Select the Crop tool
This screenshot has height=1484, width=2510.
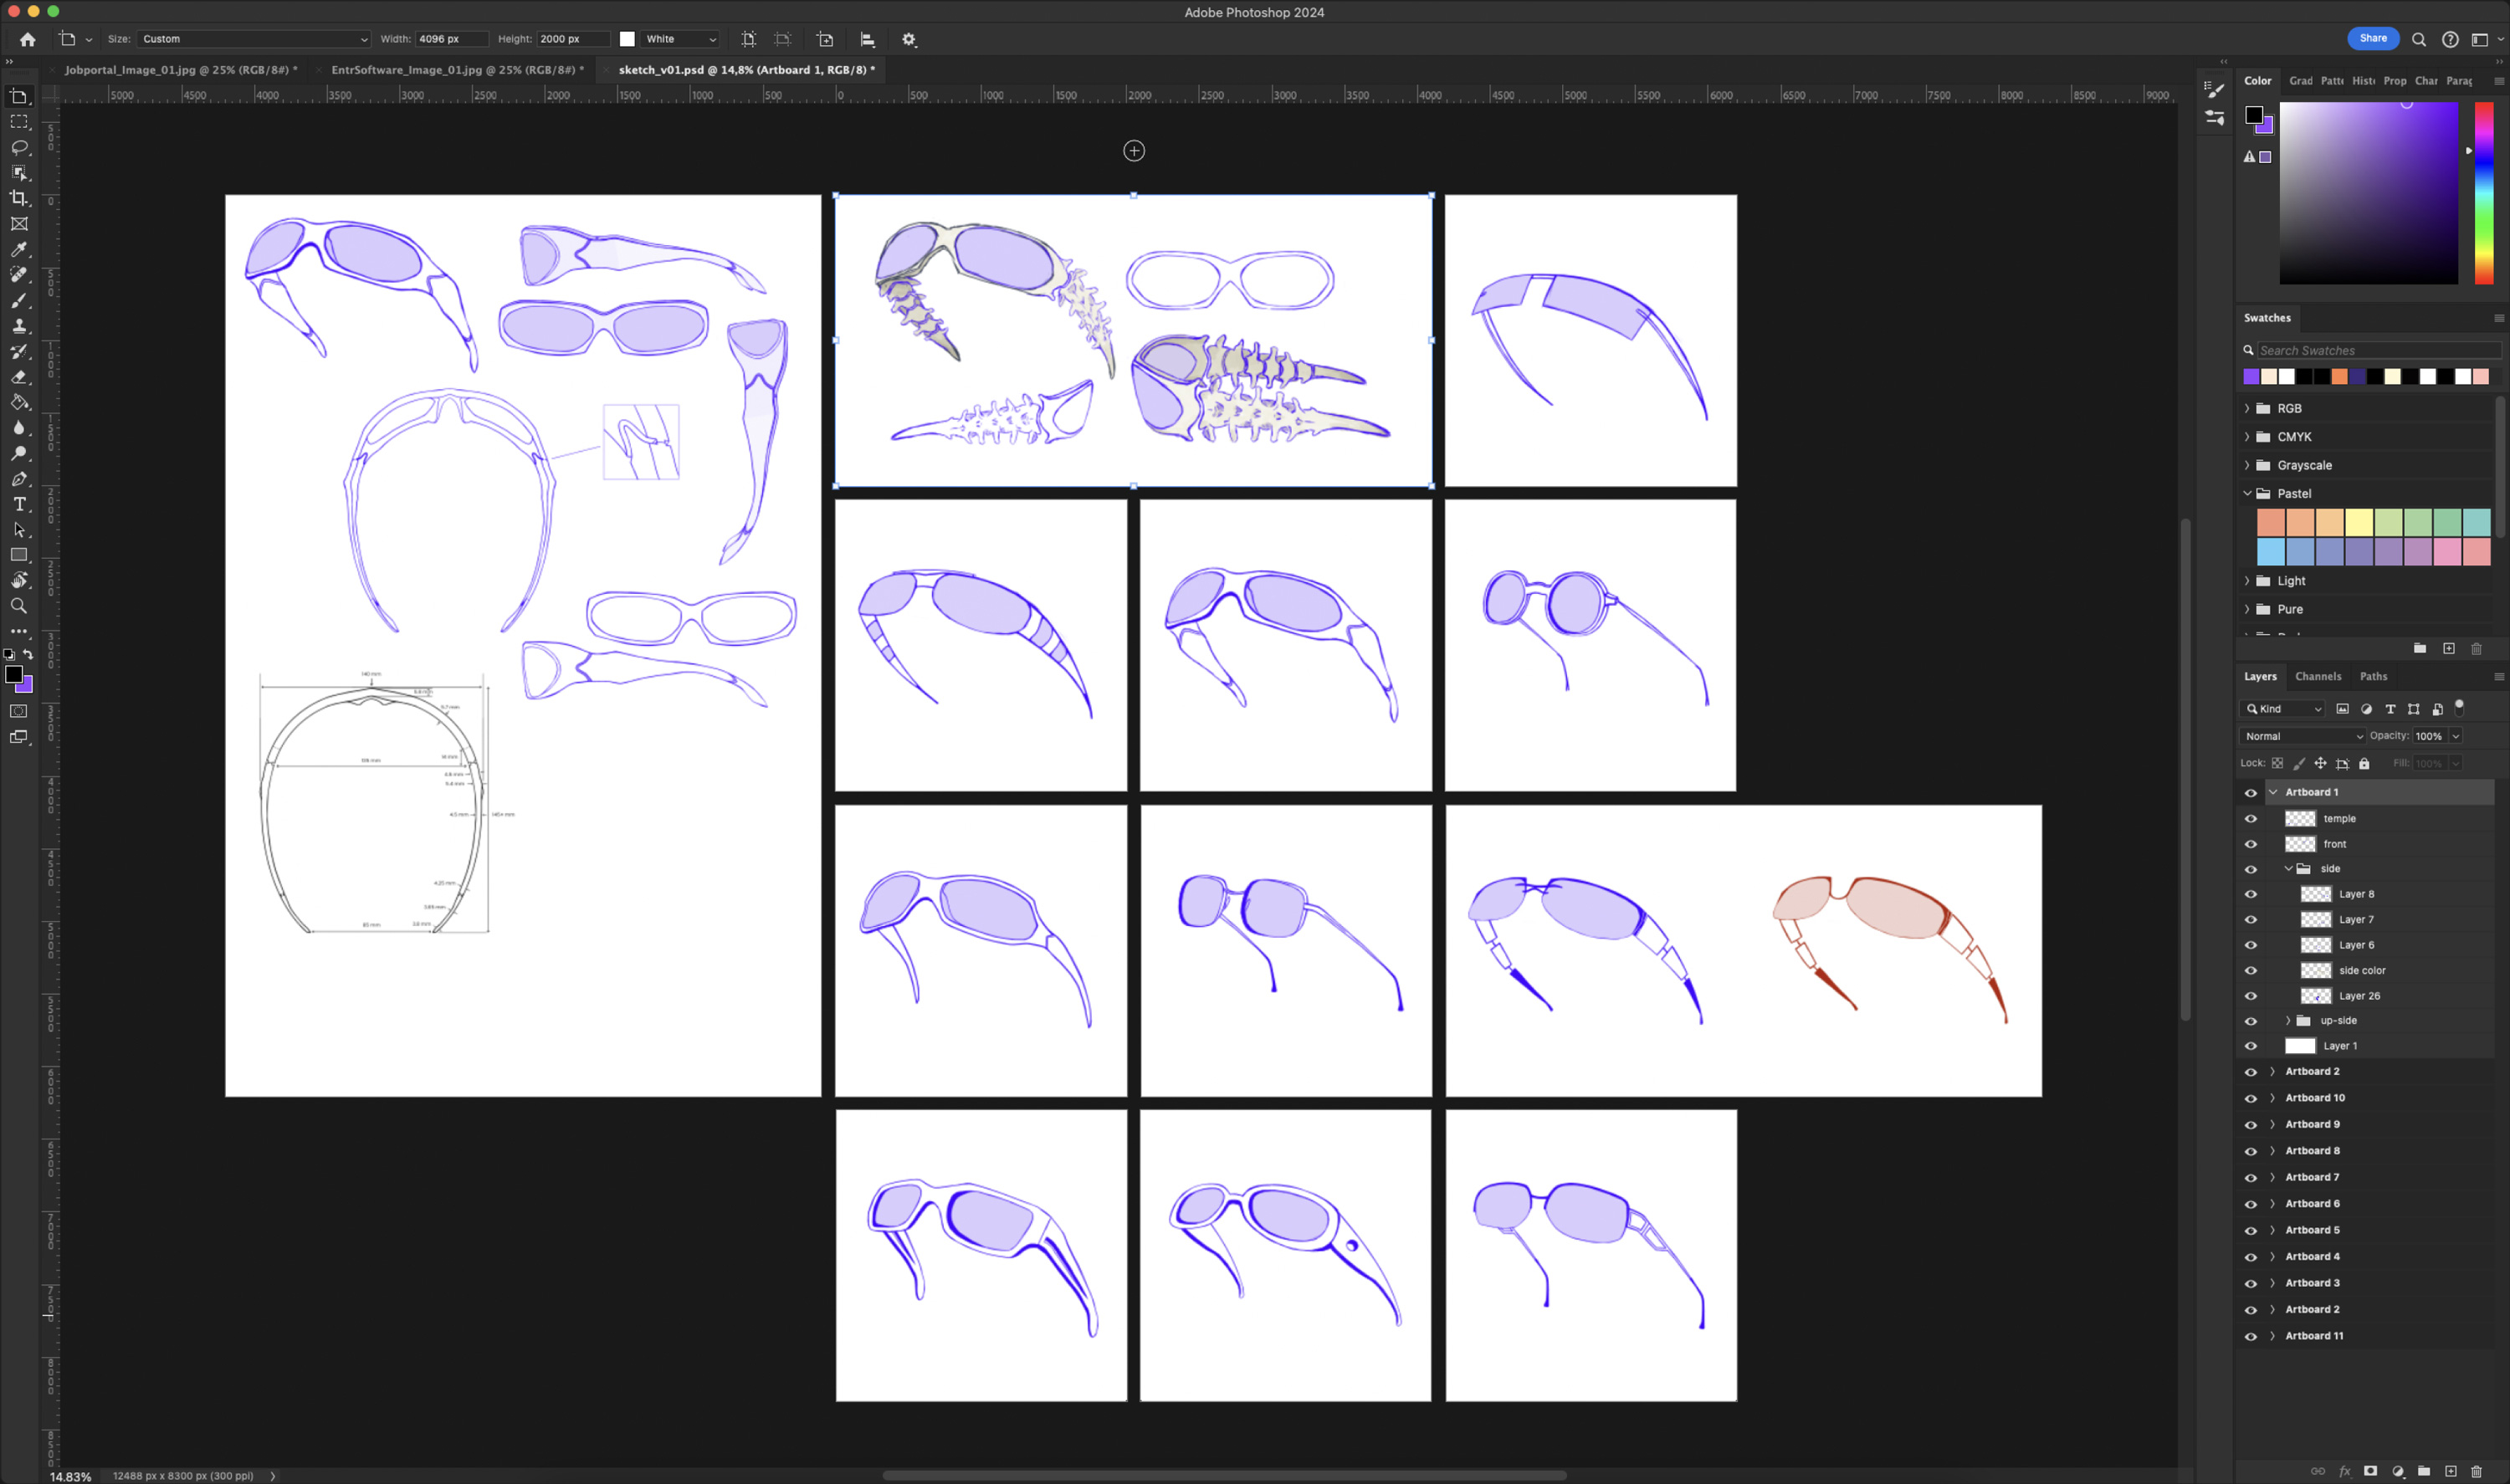pos(19,198)
